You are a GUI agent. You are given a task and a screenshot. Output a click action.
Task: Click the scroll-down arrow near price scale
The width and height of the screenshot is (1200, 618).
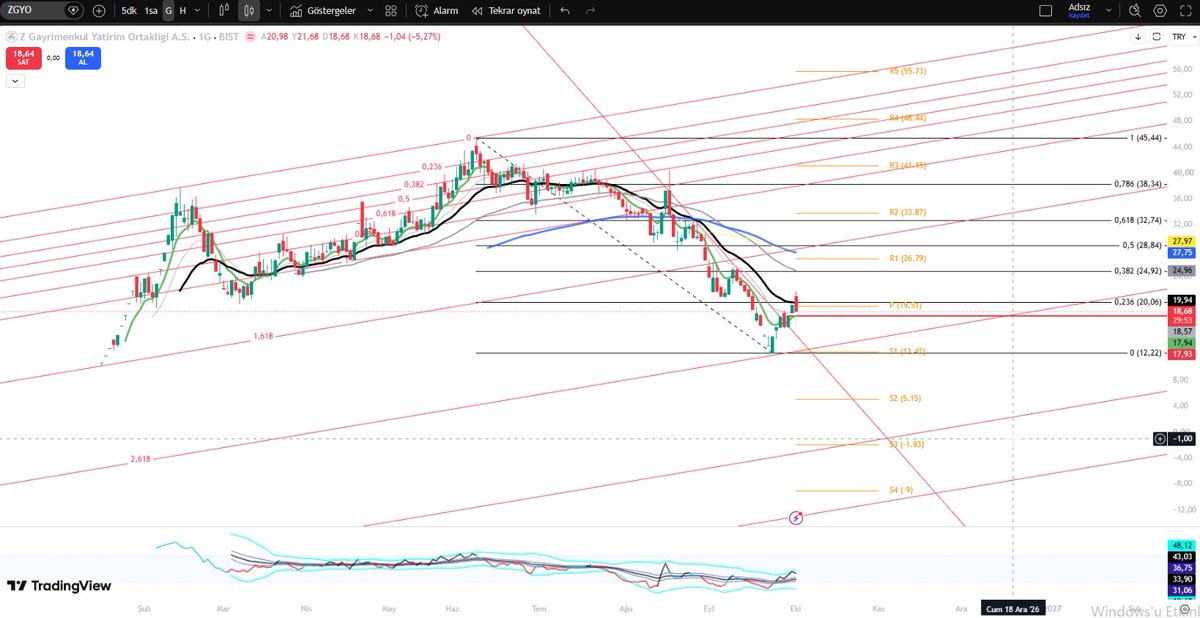point(1138,36)
